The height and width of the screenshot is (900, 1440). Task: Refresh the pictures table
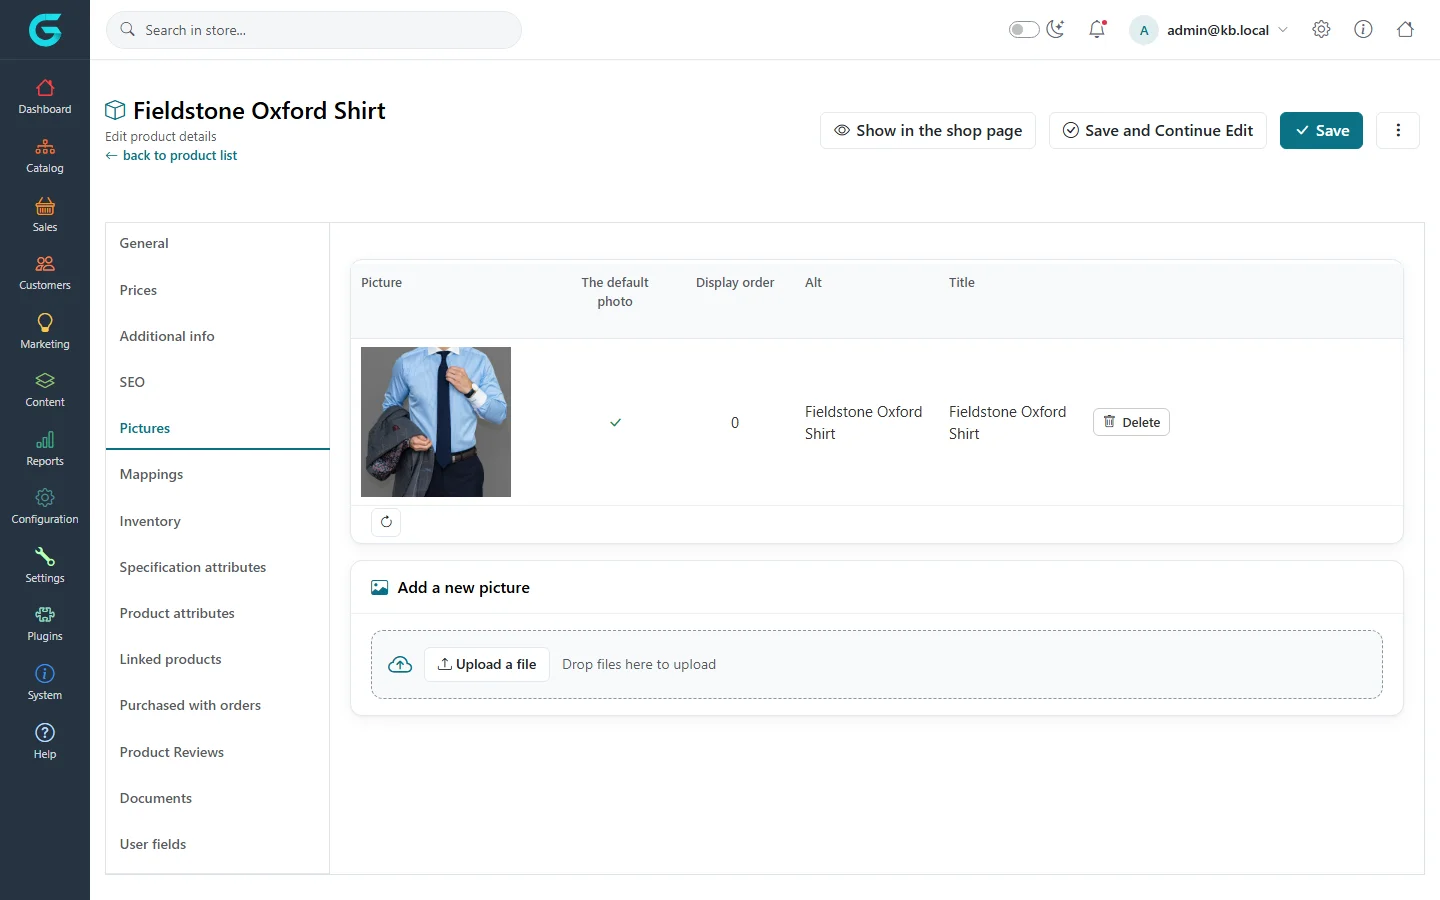(x=386, y=522)
